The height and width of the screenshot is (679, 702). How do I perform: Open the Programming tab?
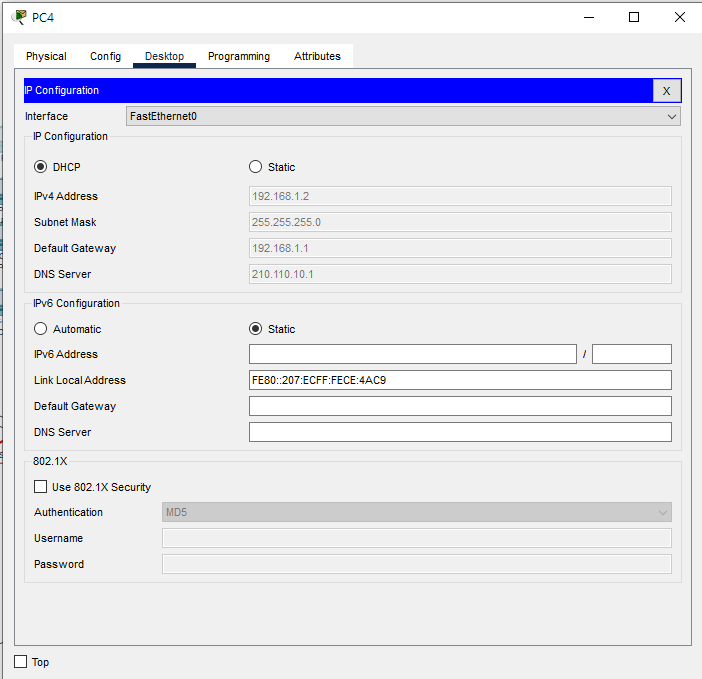coord(239,56)
